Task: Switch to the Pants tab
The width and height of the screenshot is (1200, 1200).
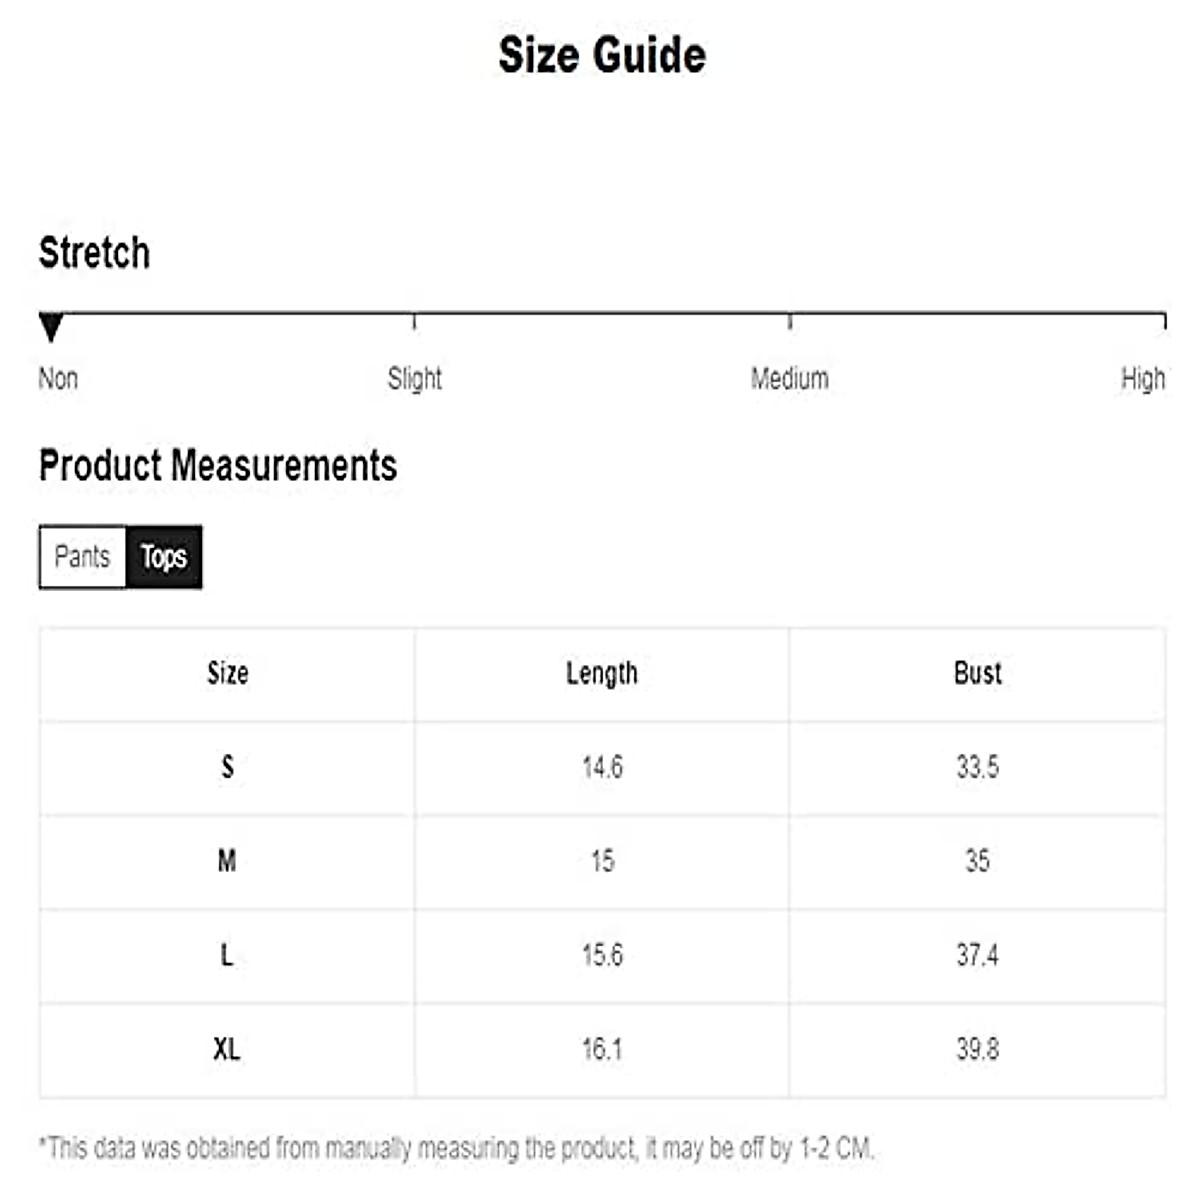Action: (x=82, y=557)
